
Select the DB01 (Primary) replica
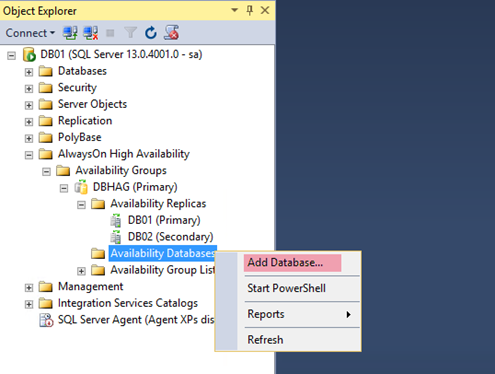[x=164, y=220]
